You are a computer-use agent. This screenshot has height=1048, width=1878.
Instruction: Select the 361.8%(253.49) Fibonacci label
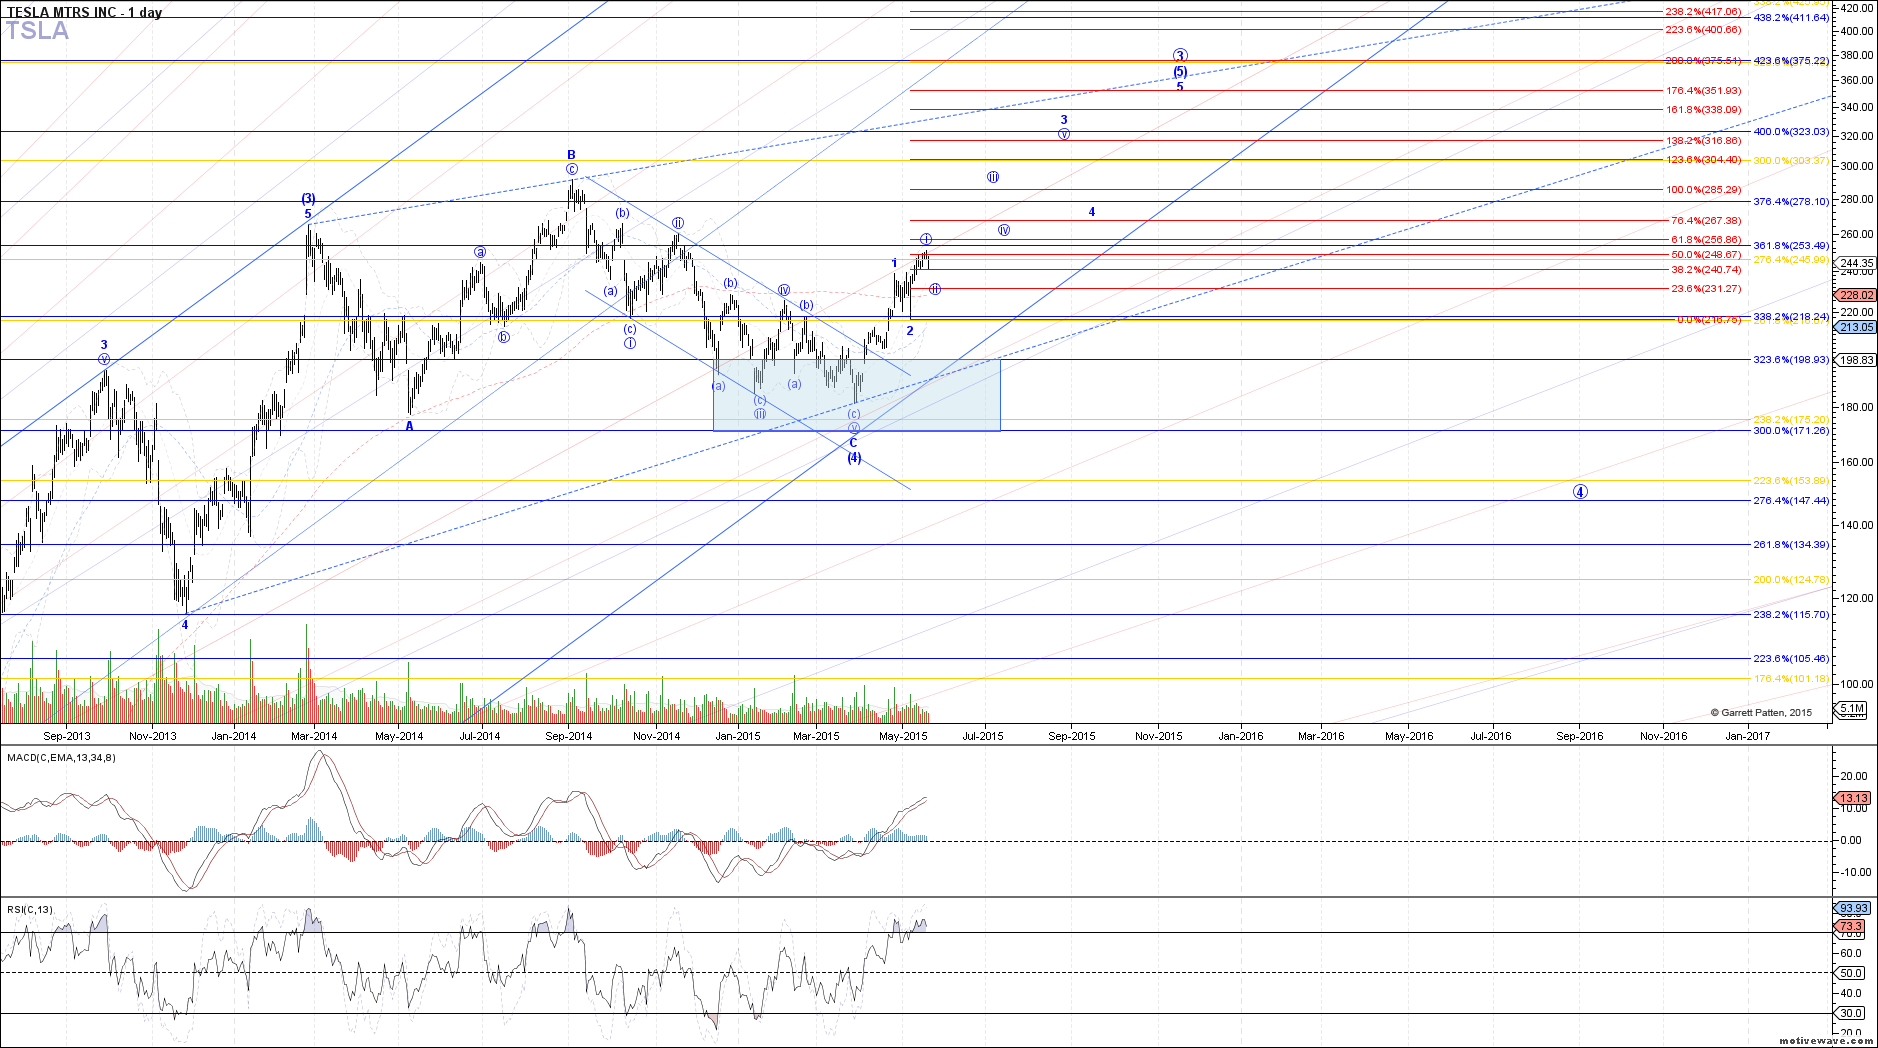tap(1791, 246)
